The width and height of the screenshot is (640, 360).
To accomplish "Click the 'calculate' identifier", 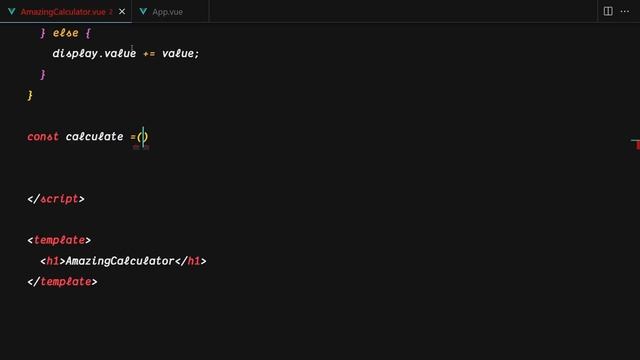I will coord(94,136).
